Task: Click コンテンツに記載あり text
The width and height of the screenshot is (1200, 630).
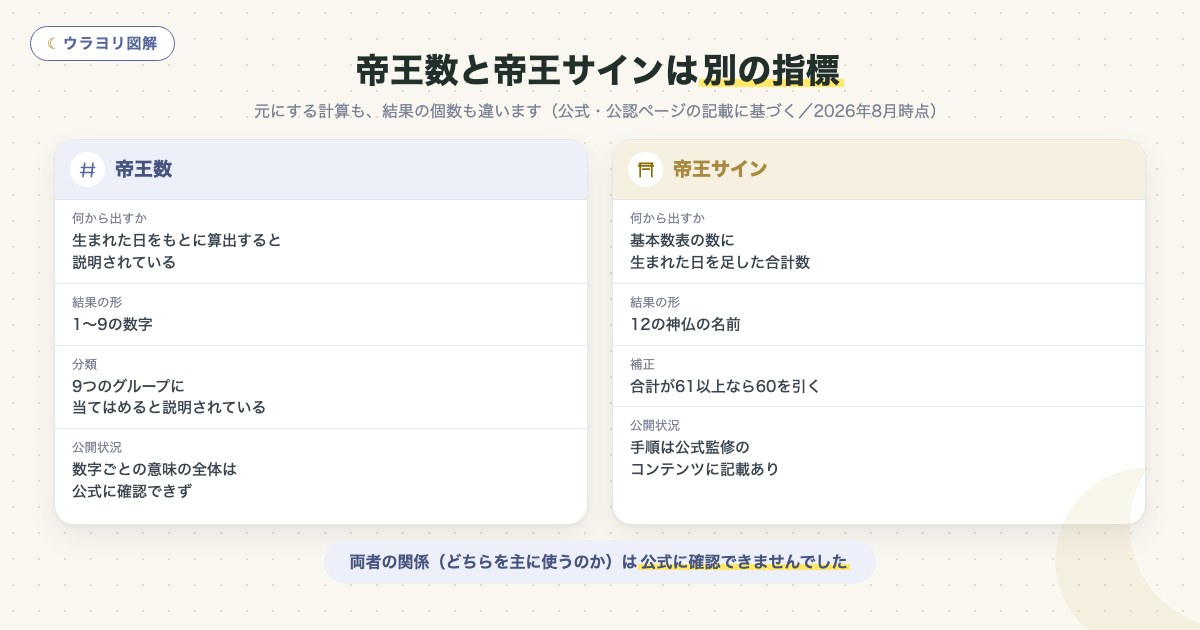Action: [x=704, y=468]
